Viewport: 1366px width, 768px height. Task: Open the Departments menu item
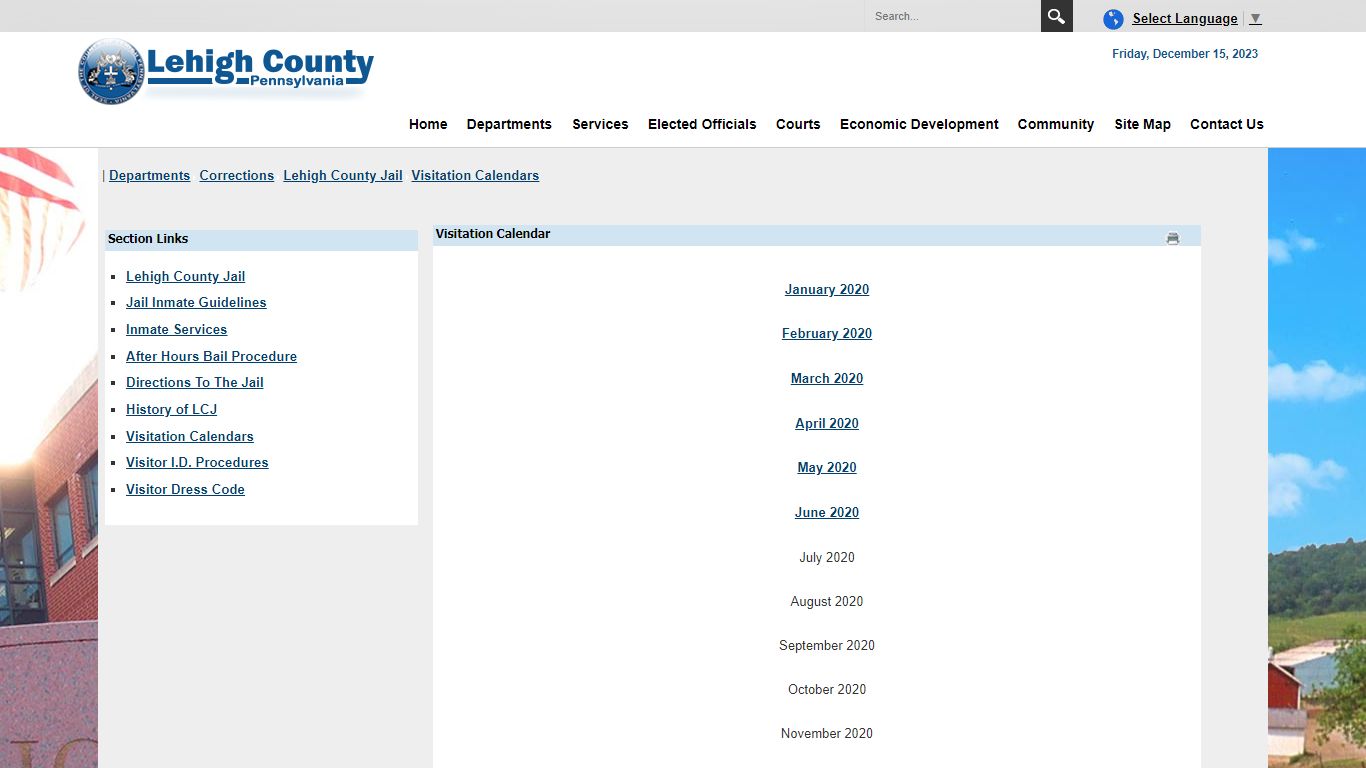pyautogui.click(x=509, y=124)
